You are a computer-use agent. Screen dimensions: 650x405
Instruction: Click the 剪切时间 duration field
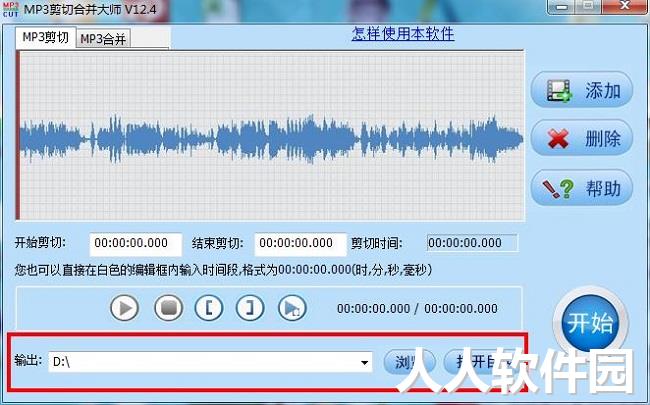click(x=472, y=243)
